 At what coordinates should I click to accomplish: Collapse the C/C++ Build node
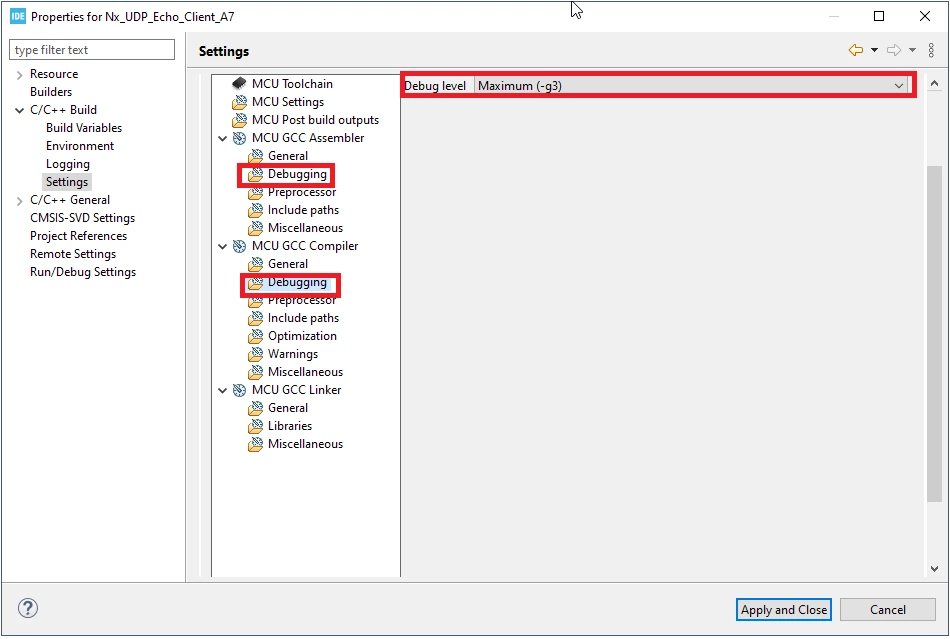(19, 110)
